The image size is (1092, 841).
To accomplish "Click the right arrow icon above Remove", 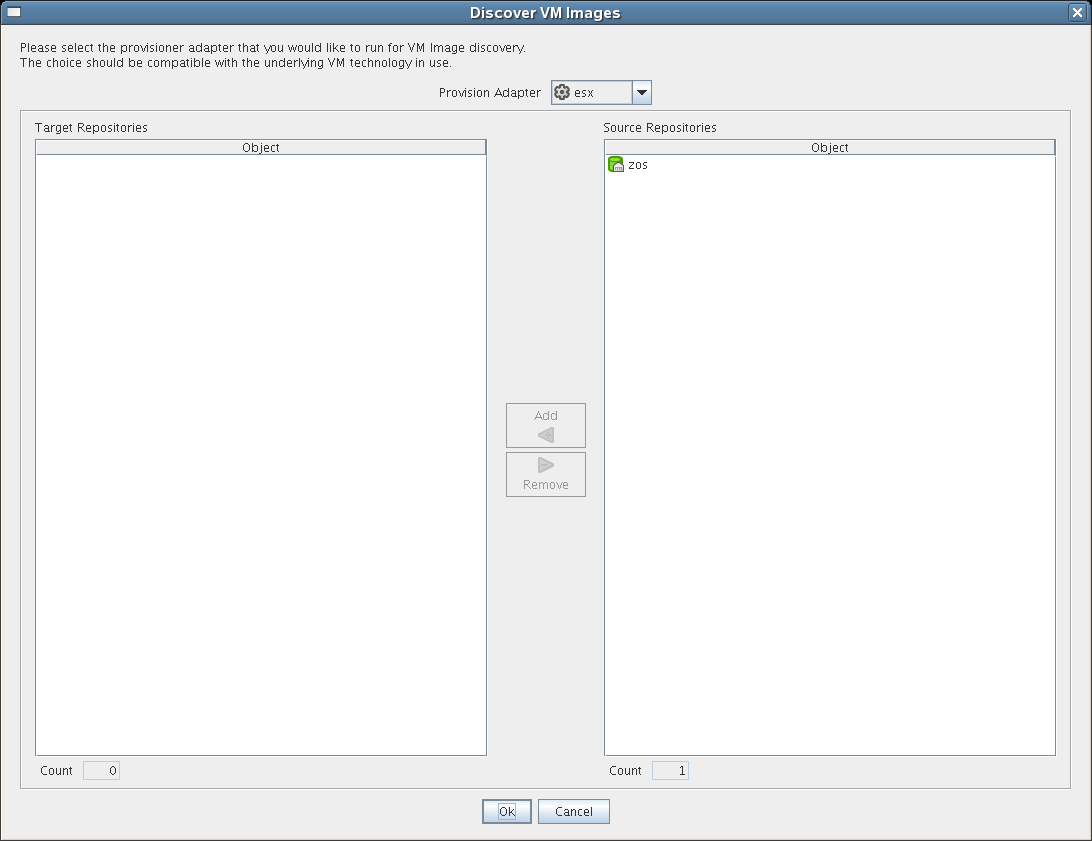I will tap(546, 465).
